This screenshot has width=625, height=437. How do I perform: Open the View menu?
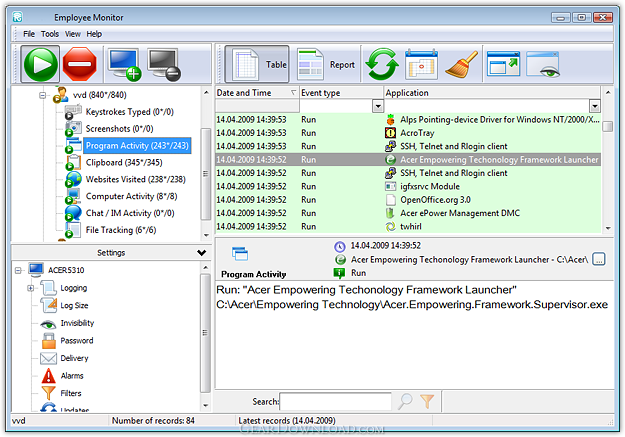[73, 34]
